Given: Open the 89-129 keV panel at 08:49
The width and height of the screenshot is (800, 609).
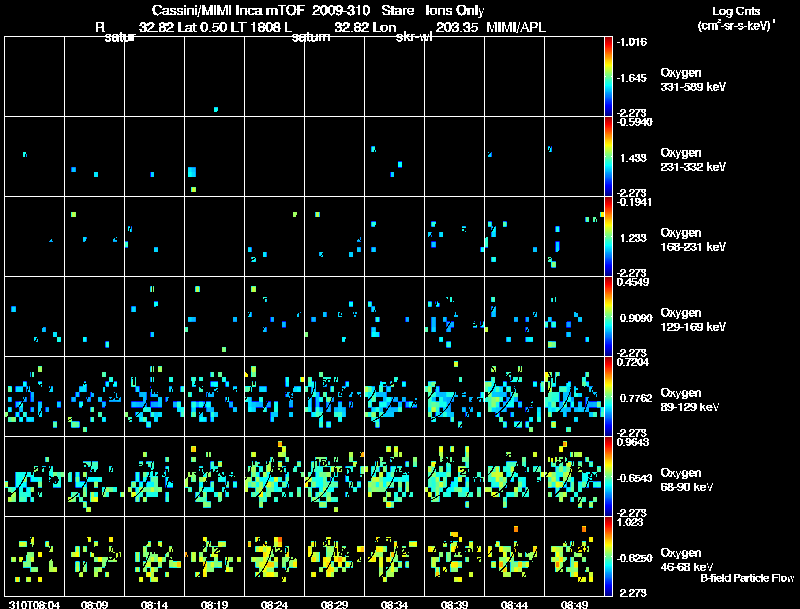Looking at the screenshot, I should (574, 396).
